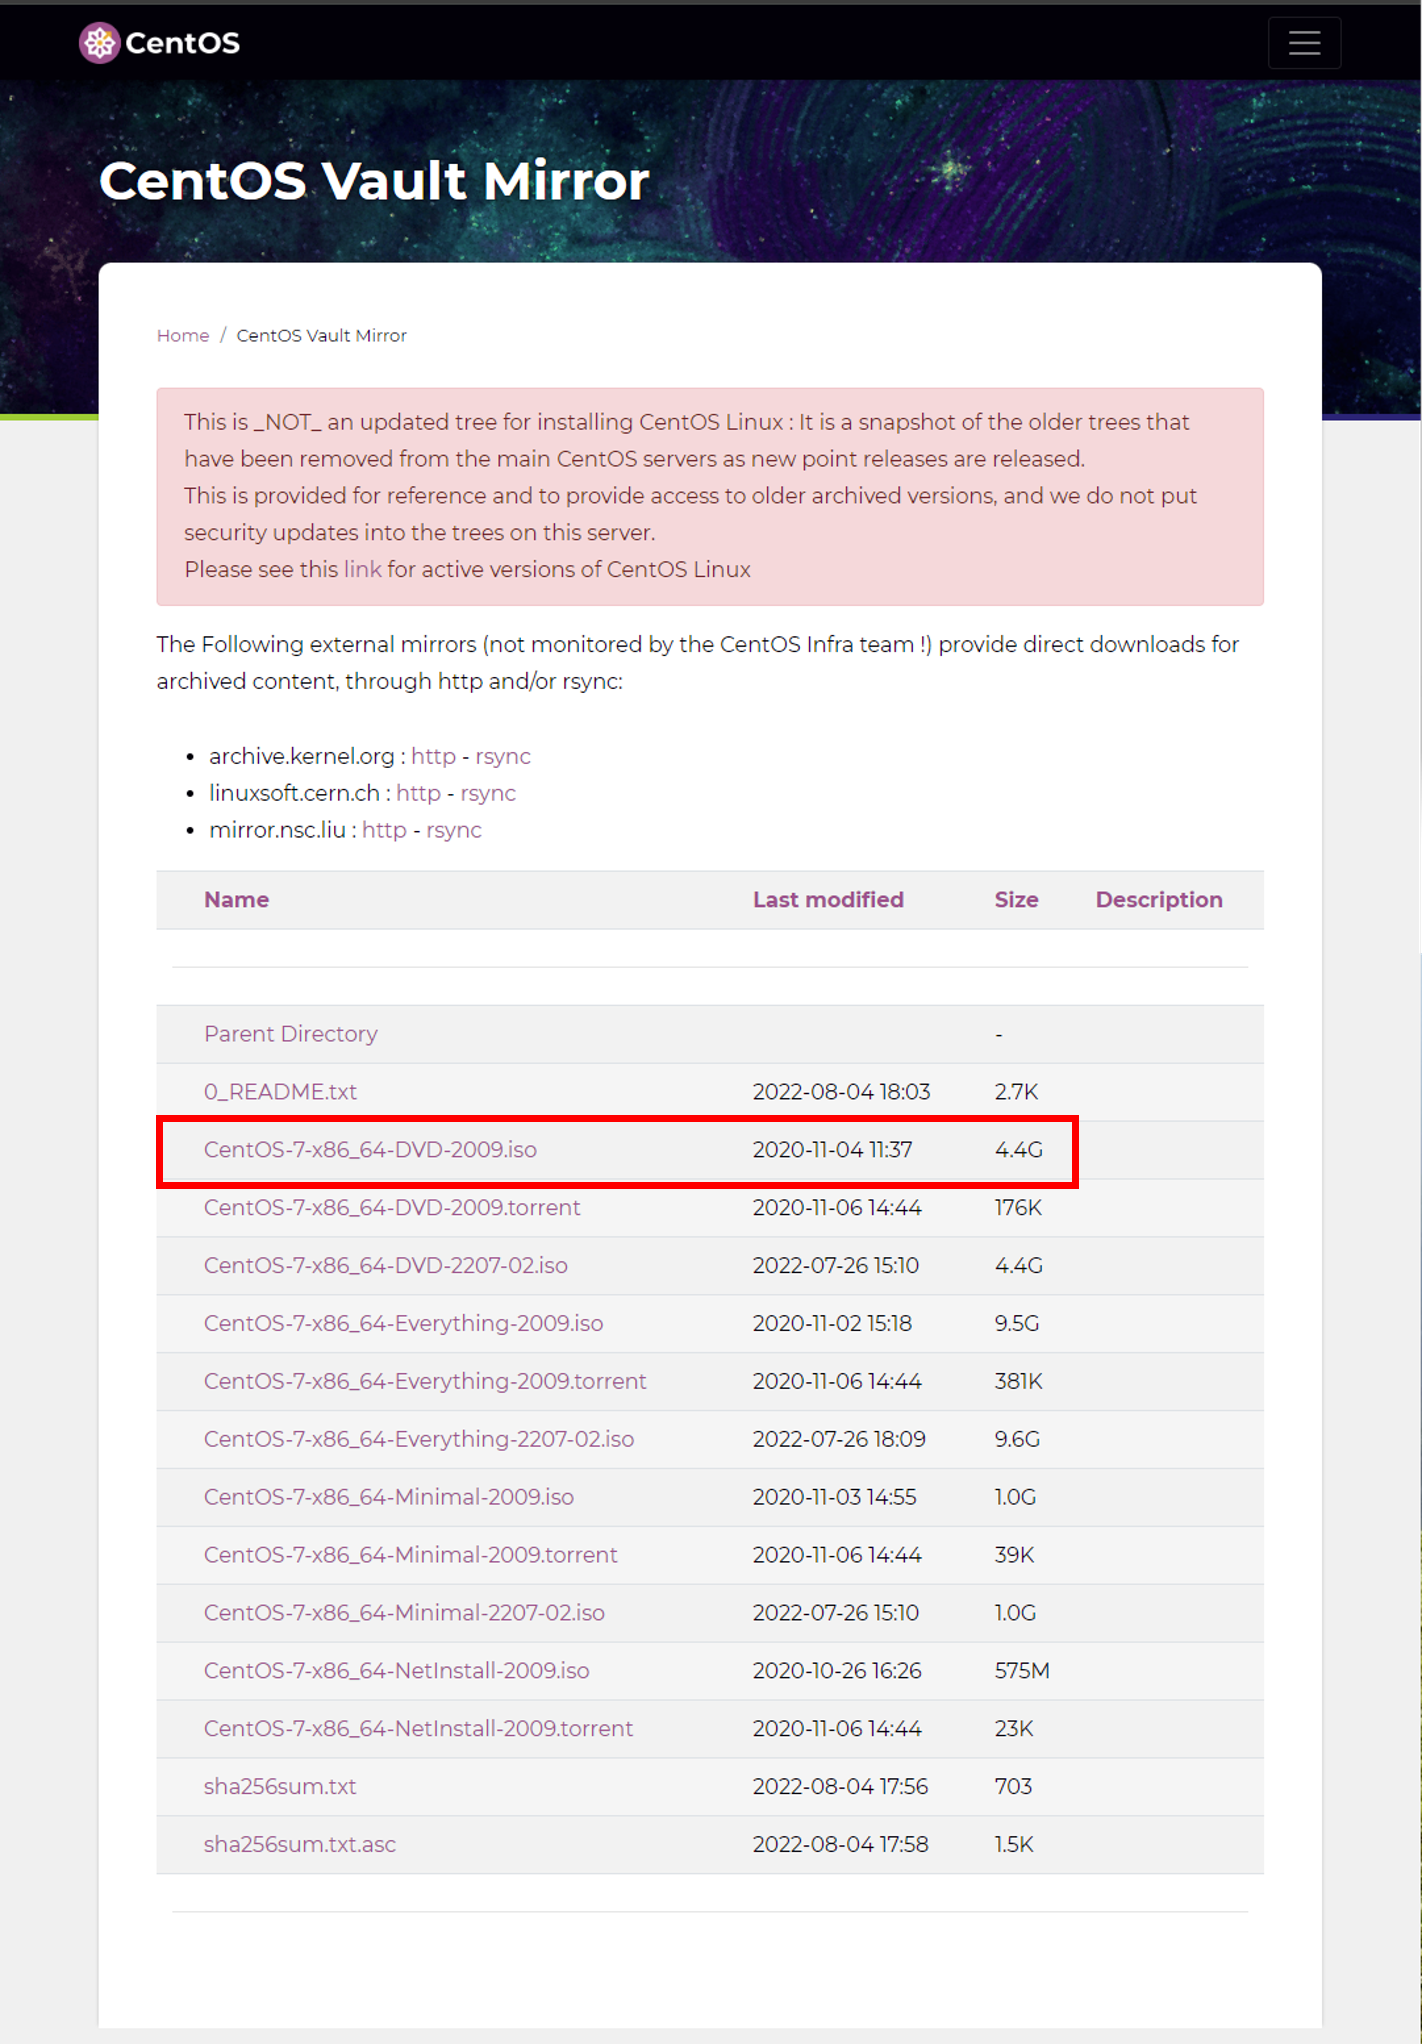
Task: Sort listing by Description column
Action: tap(1159, 900)
